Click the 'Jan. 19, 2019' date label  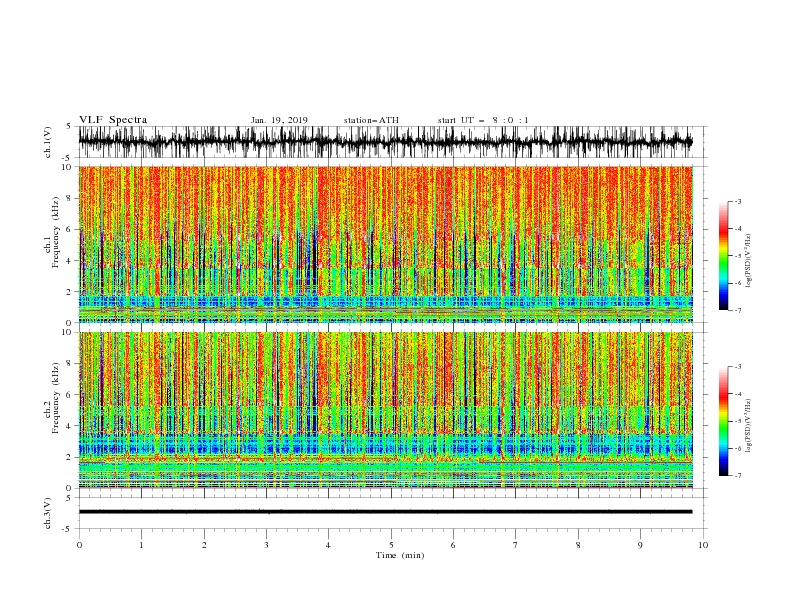(x=279, y=120)
